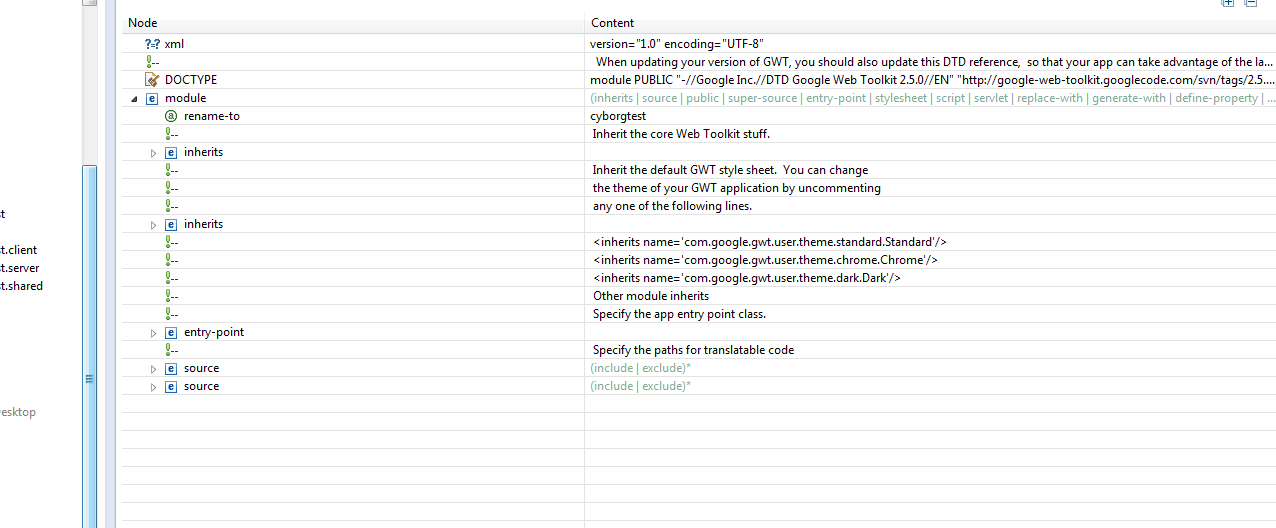Click icon of the last source element
1276x528 pixels.
pyautogui.click(x=171, y=386)
